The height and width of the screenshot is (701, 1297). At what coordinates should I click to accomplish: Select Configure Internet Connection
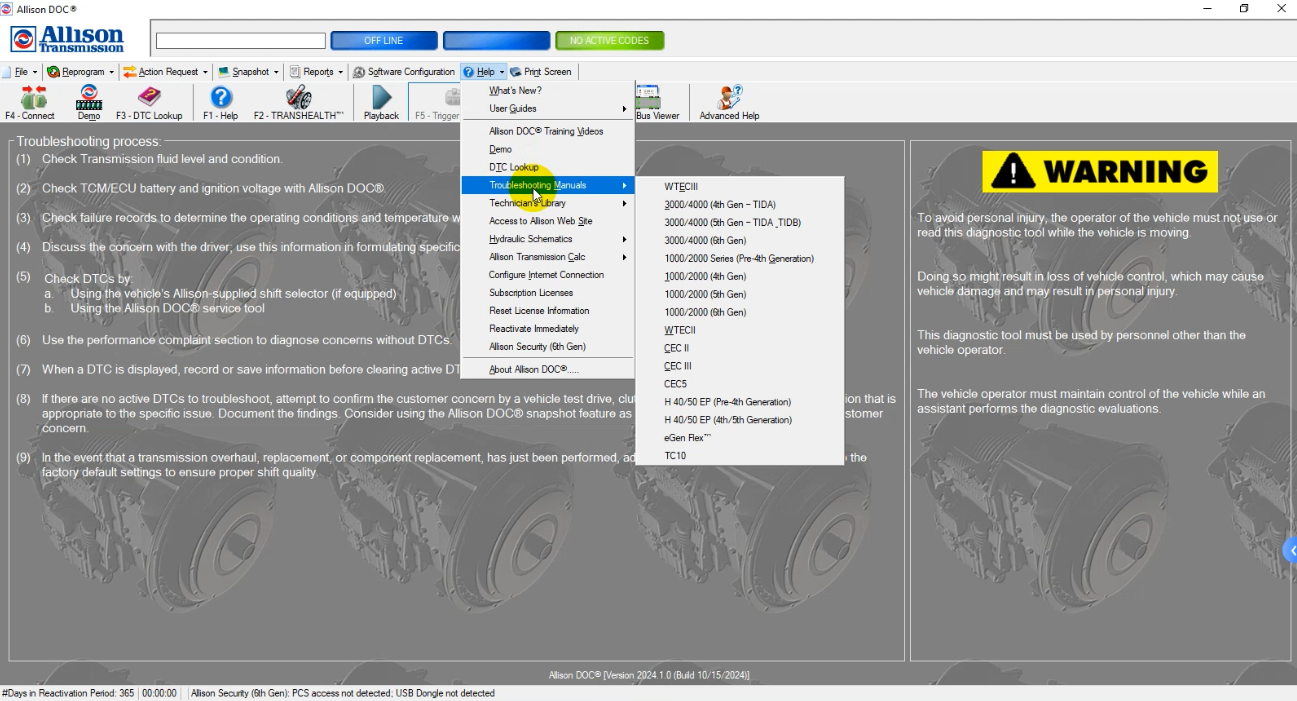547,275
